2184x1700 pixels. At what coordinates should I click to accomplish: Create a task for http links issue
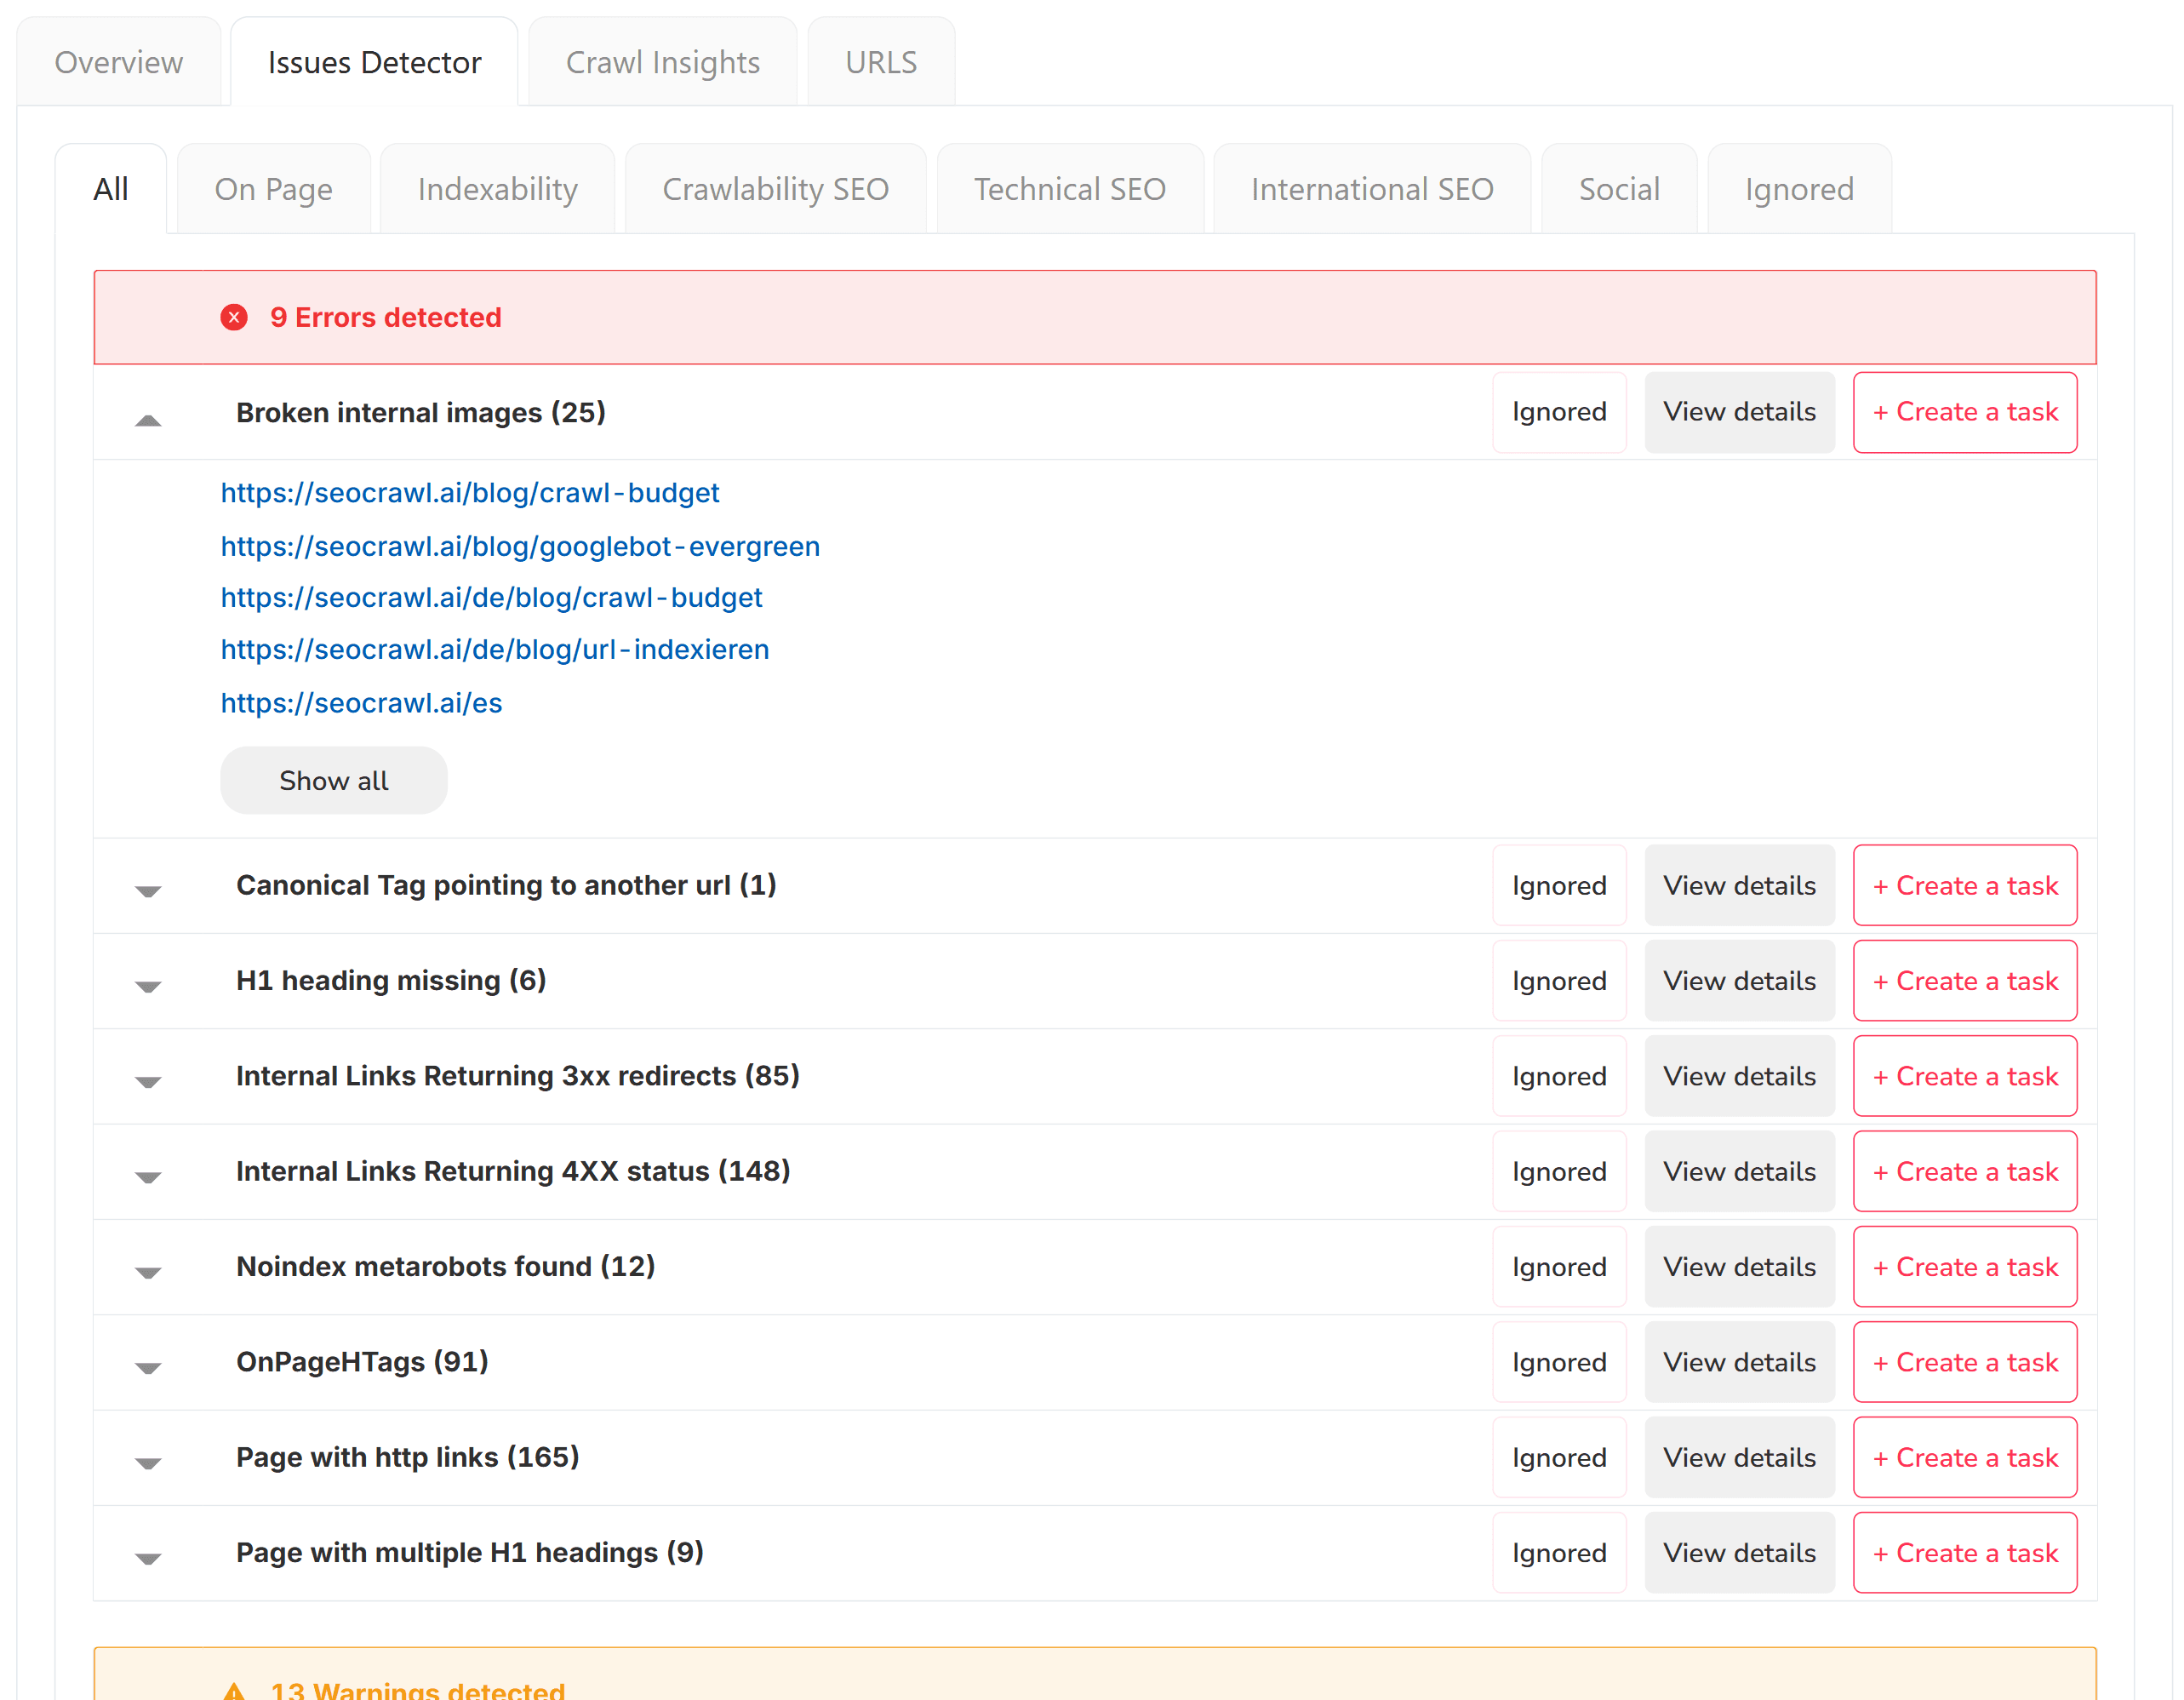1965,1458
